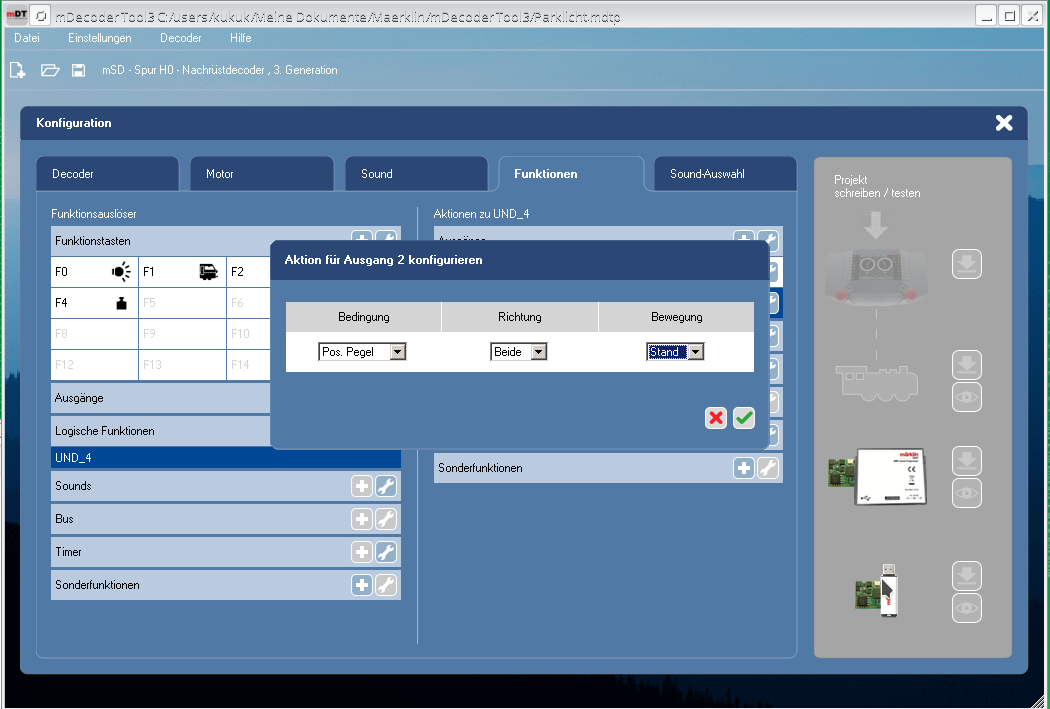This screenshot has width=1050, height=709.
Task: Select the UND_4 logic function entry
Action: [x=225, y=458]
